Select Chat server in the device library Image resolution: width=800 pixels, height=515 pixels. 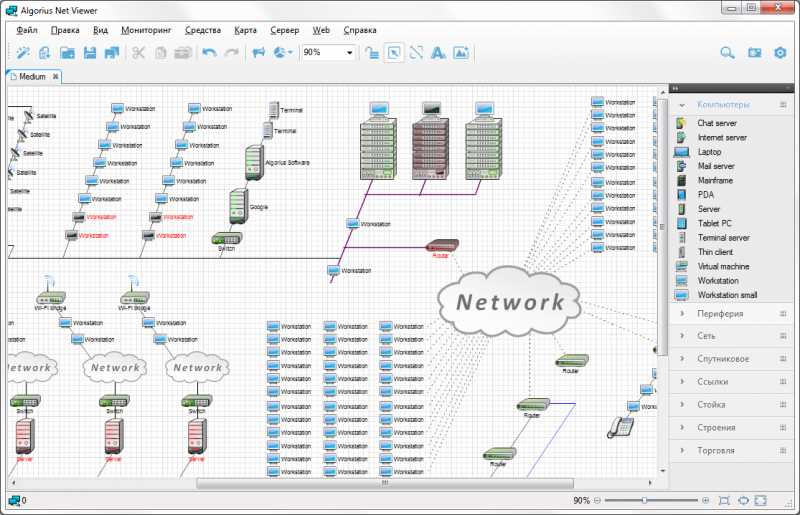717,123
